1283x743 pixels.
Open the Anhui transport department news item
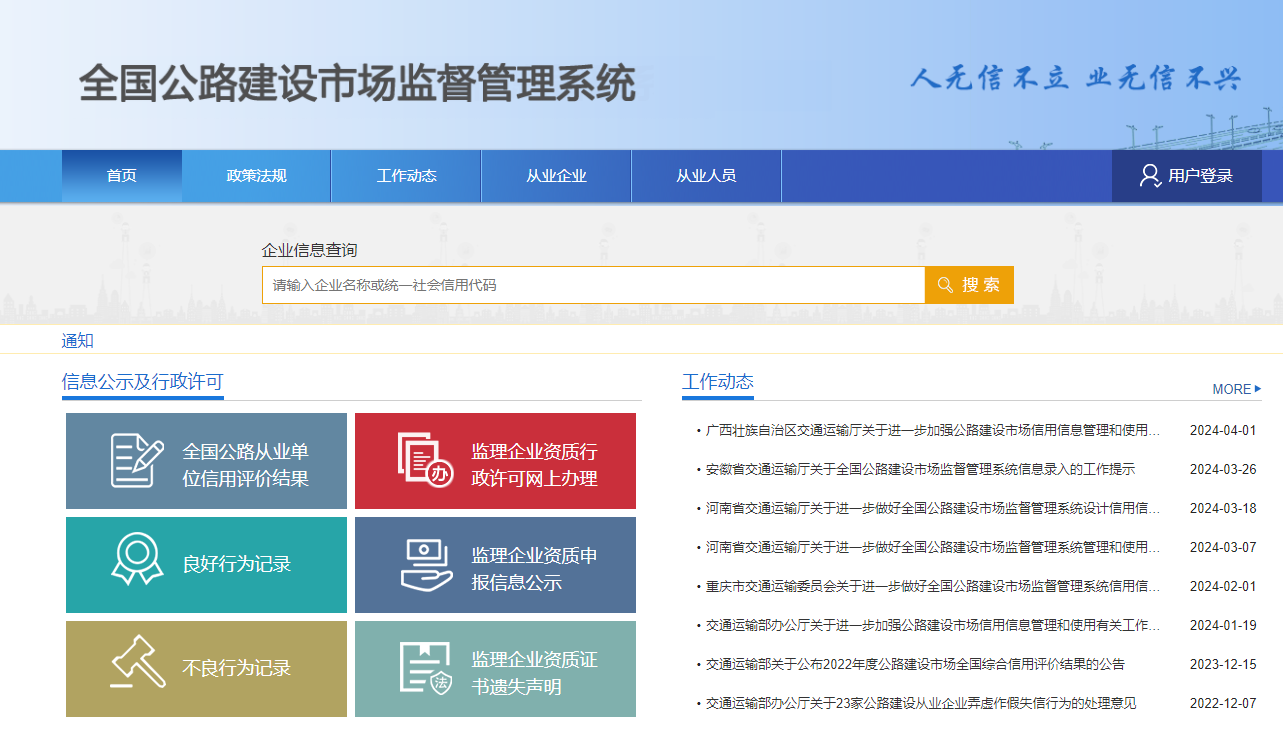click(x=920, y=469)
